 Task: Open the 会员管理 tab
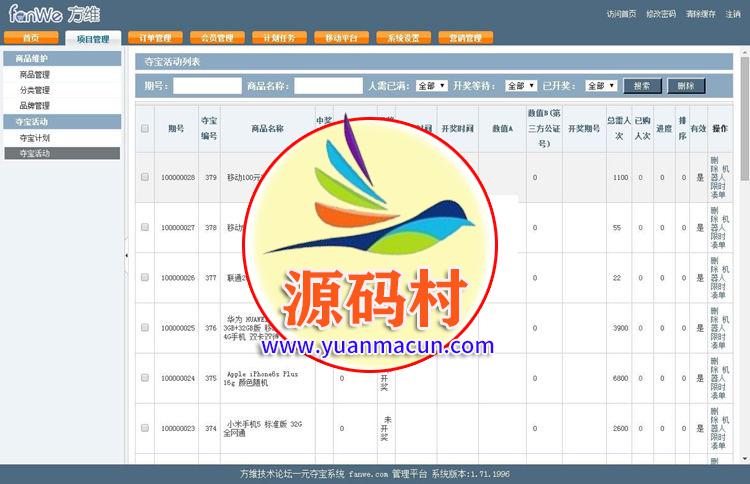coord(217,38)
